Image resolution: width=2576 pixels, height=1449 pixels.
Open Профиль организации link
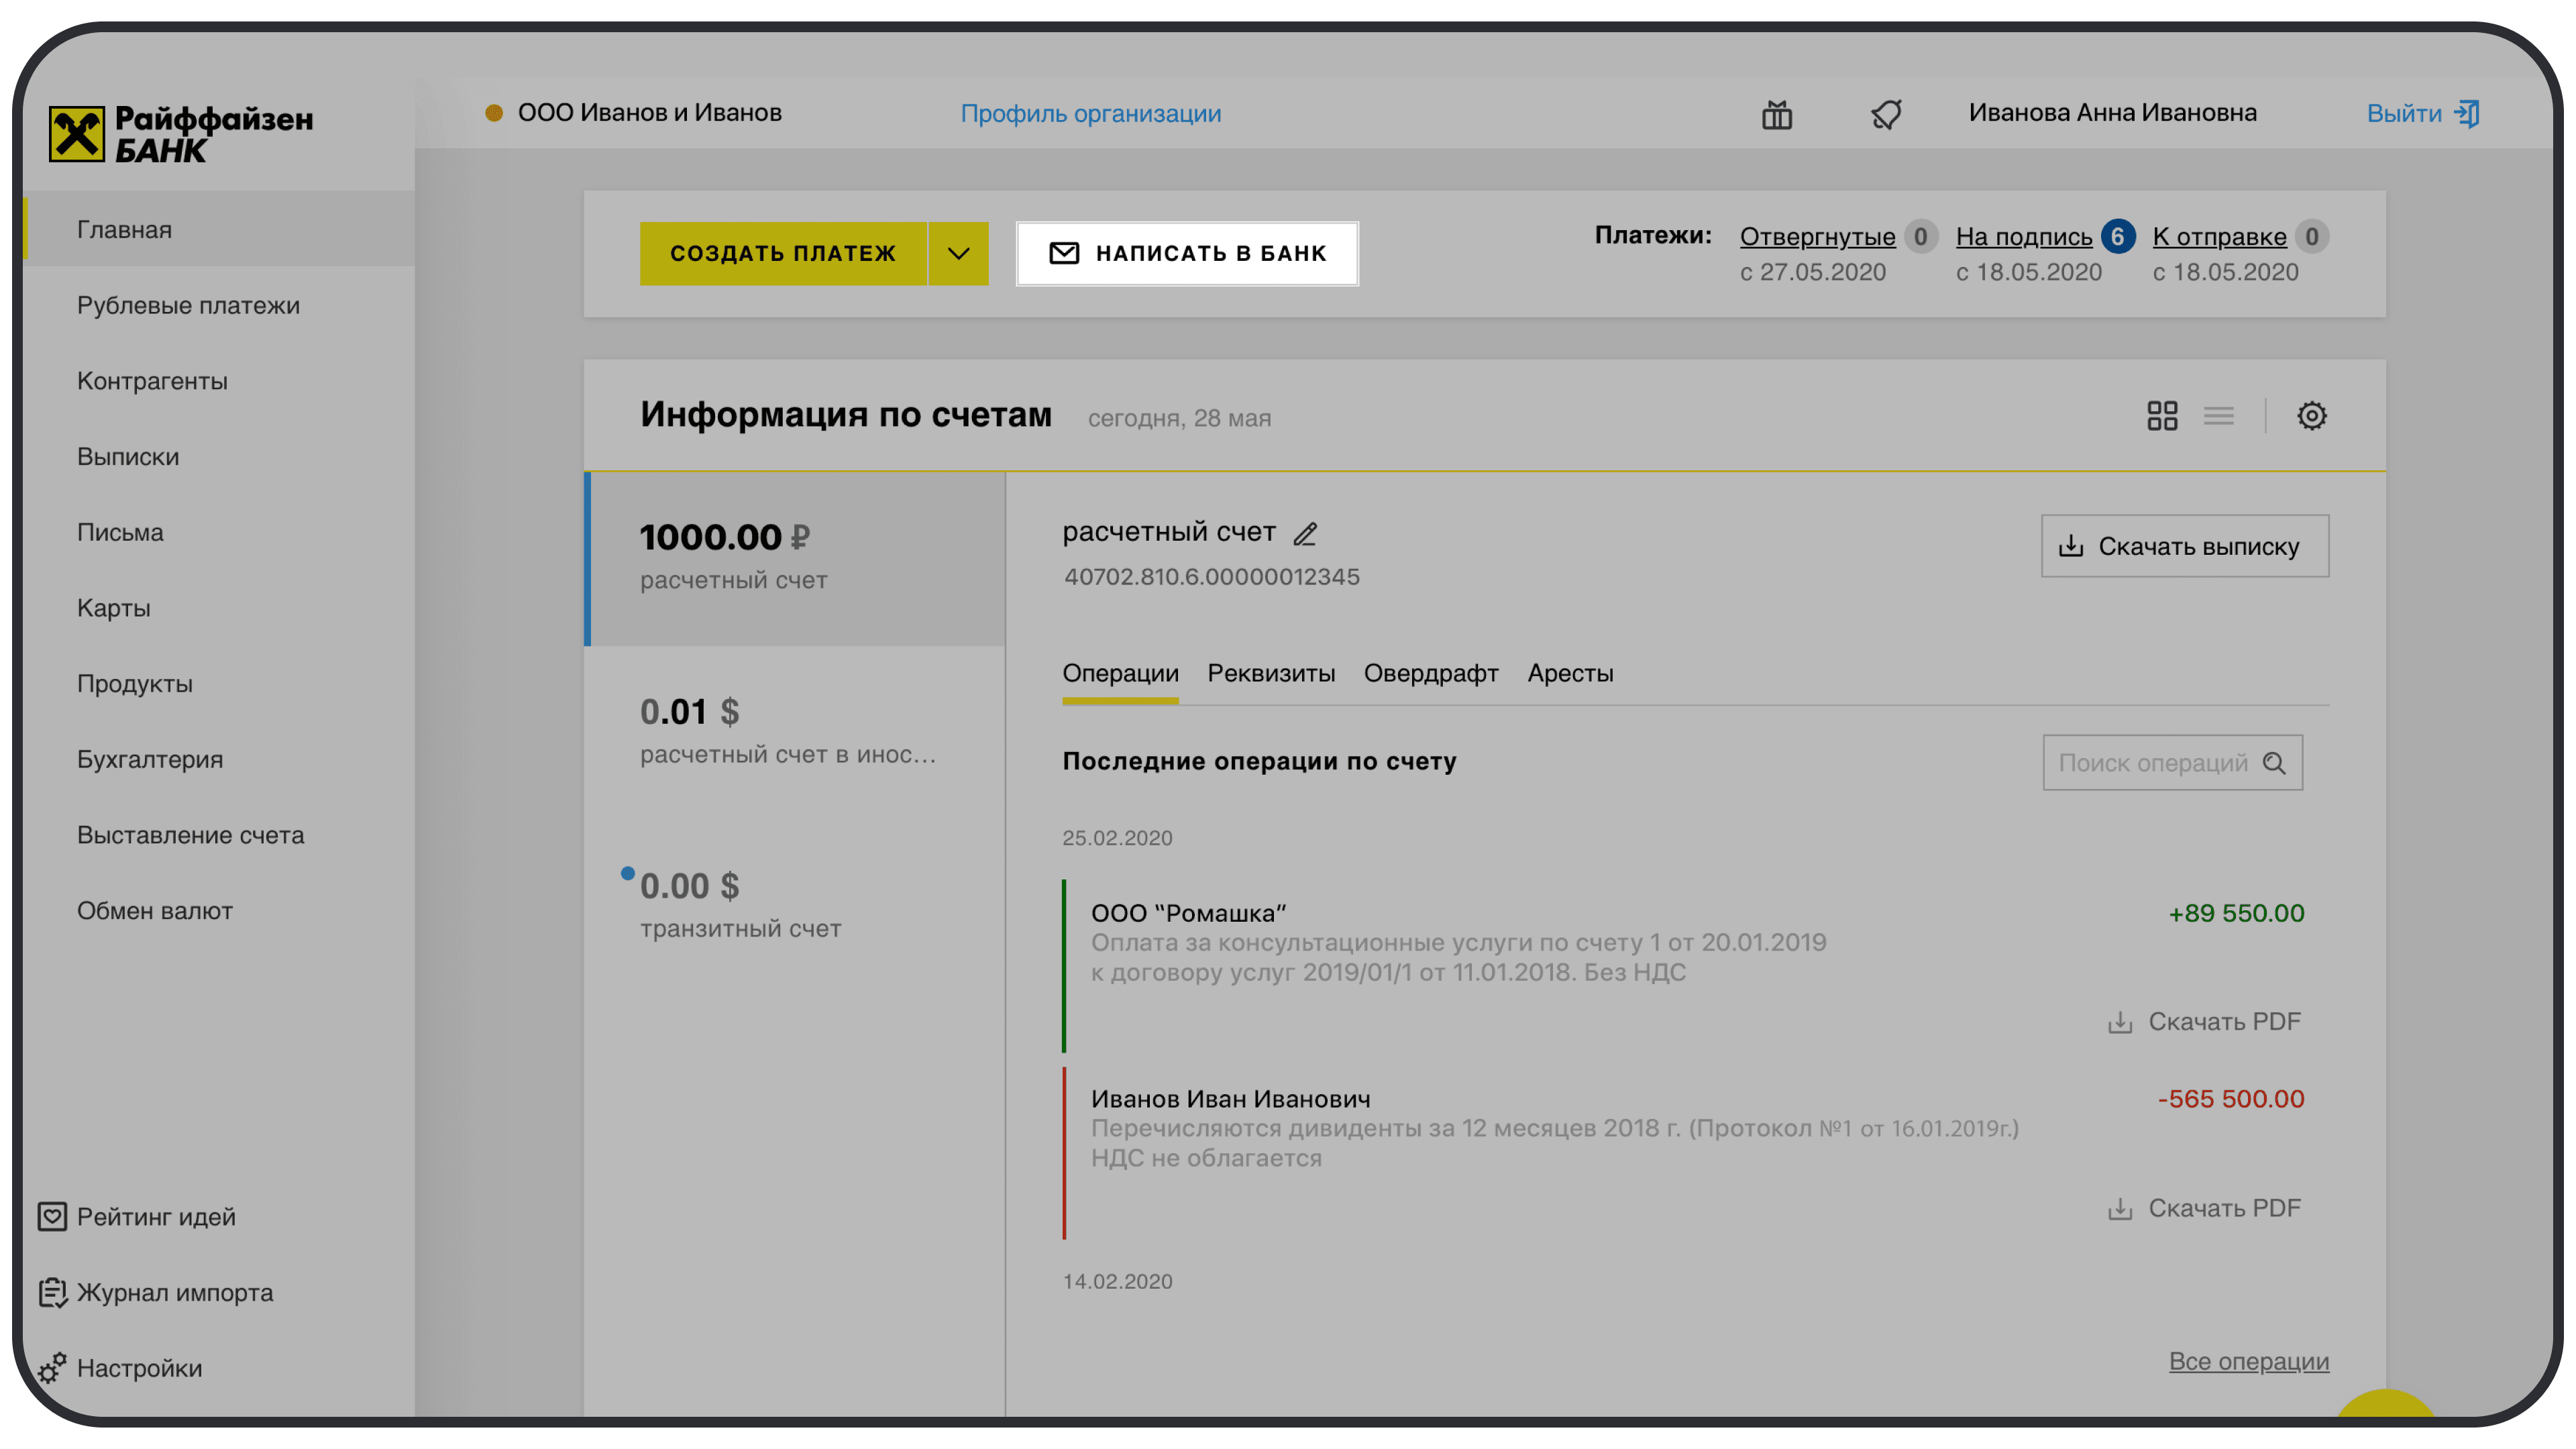point(1090,114)
